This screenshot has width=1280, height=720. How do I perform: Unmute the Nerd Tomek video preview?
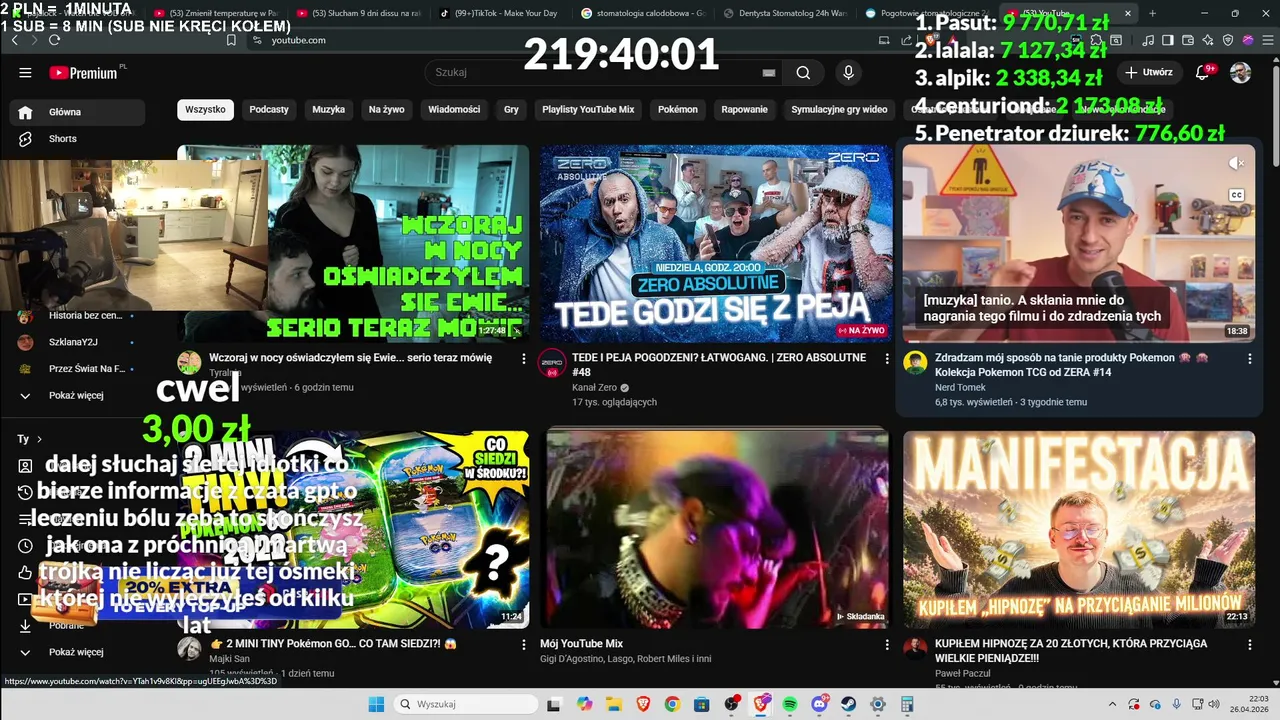click(x=1237, y=163)
